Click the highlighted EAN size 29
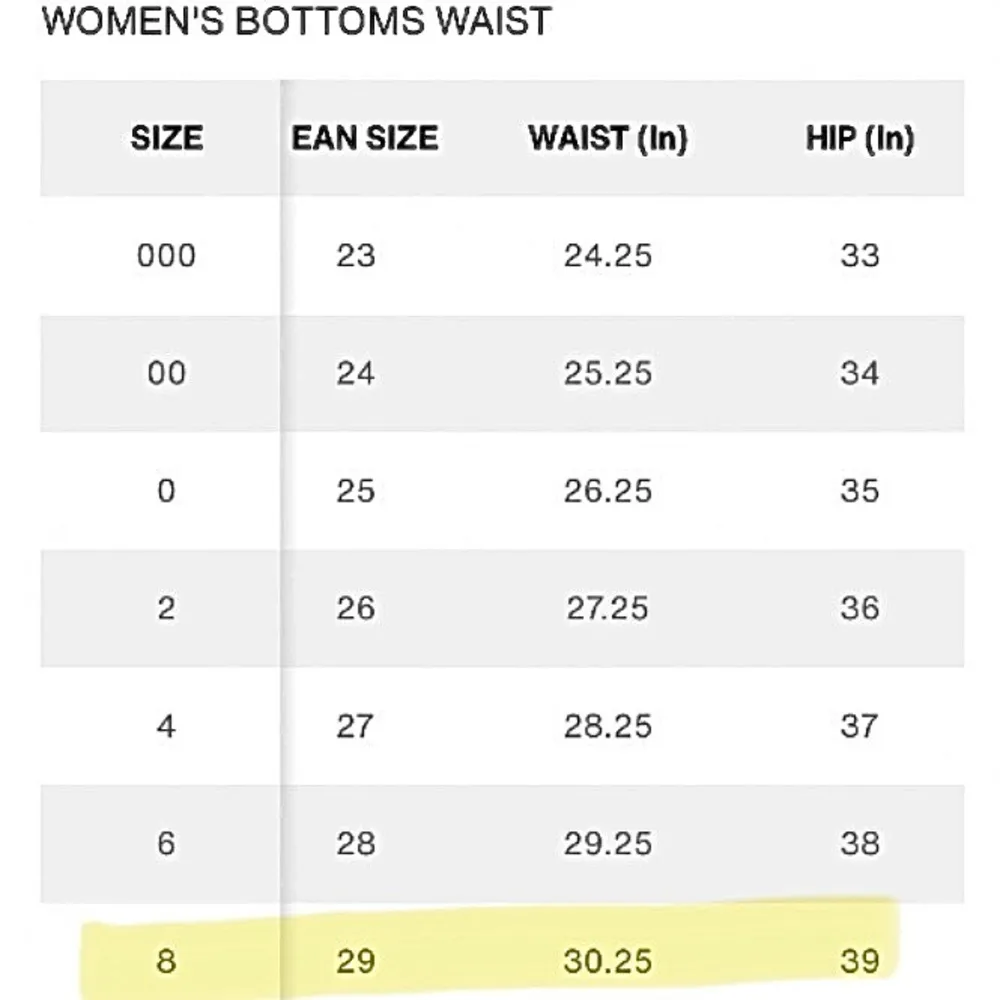 click(355, 961)
